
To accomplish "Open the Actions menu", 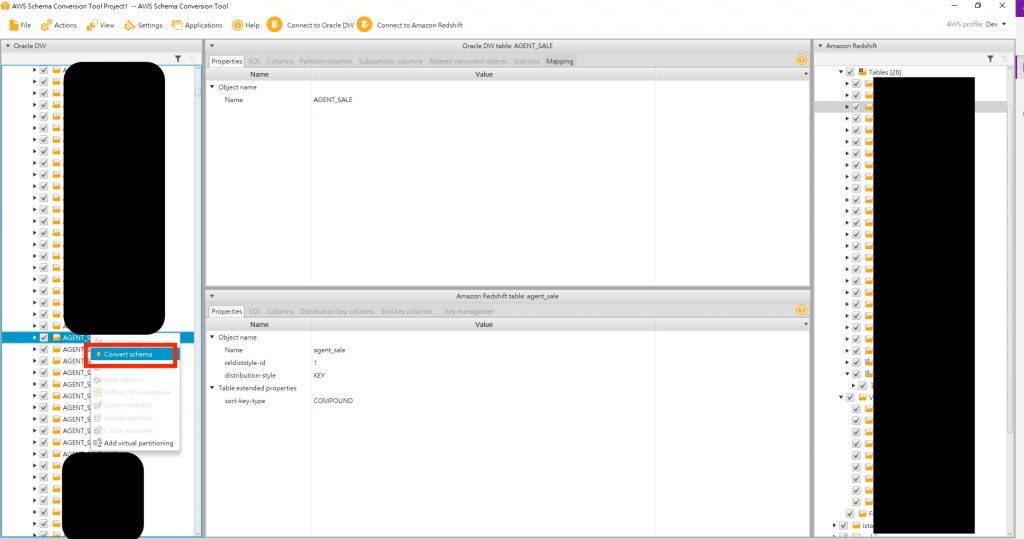I will coord(59,25).
